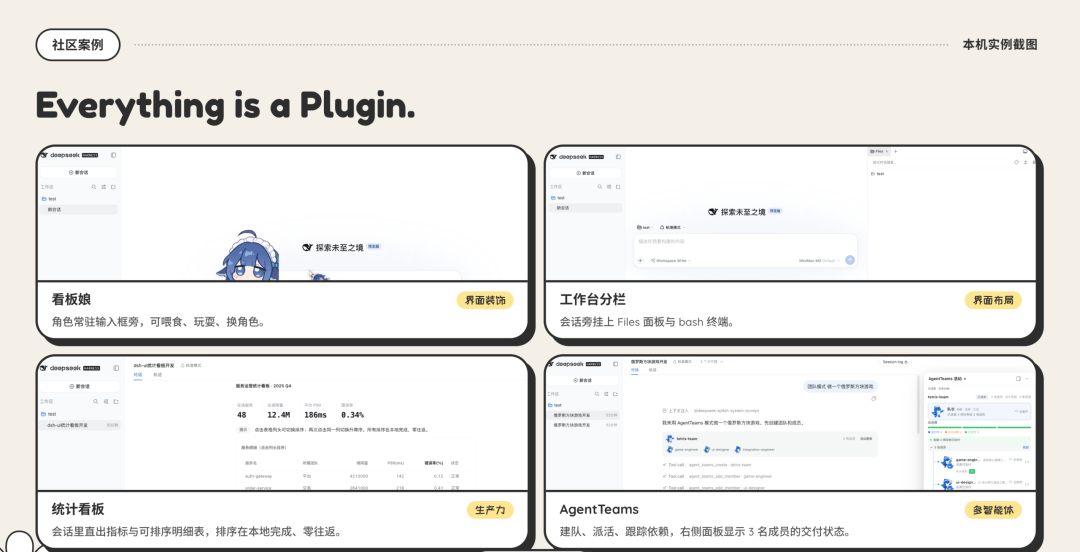Click the 工作台分栏 card title

pyautogui.click(x=593, y=300)
